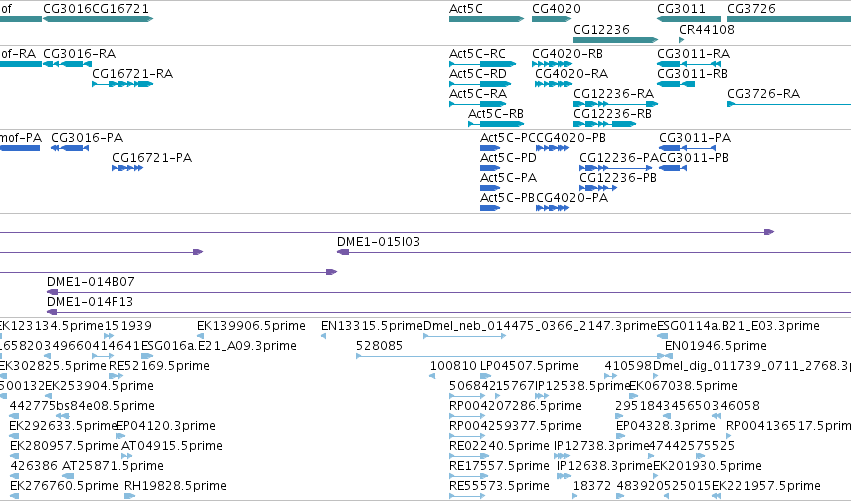Click transcript CG3011-RB

point(676,84)
